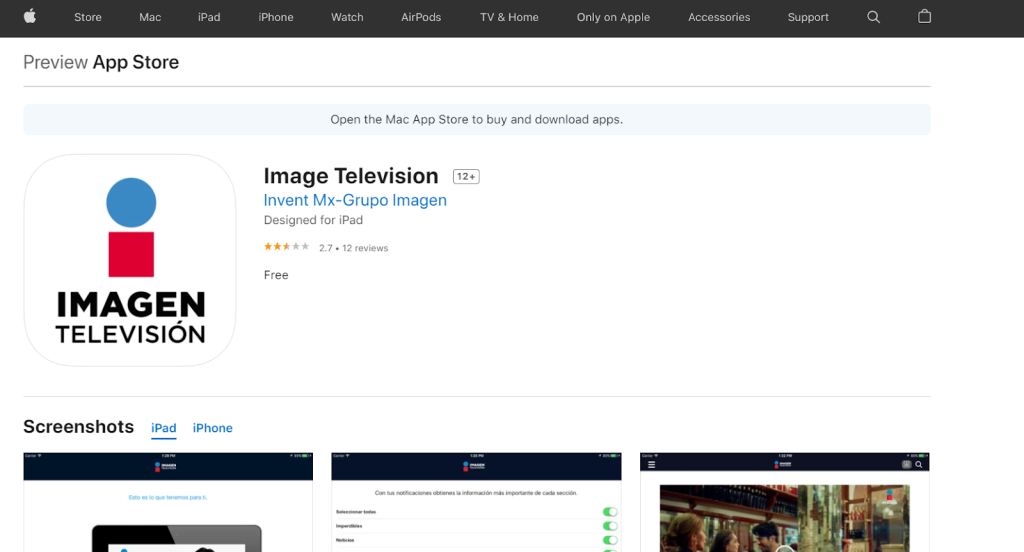Toggle the Imperdibles switch
1024x552 pixels.
coord(609,526)
